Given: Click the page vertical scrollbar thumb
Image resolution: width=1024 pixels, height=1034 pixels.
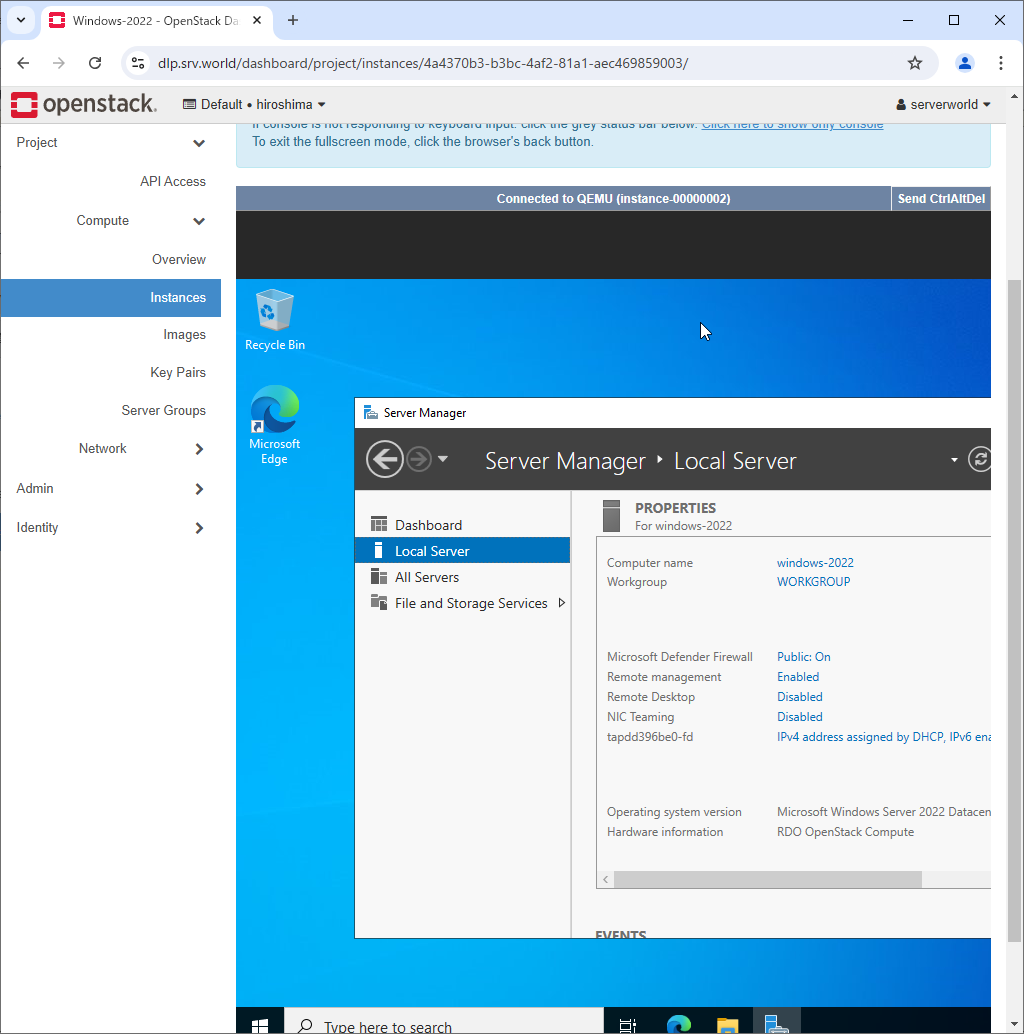Looking at the screenshot, I should (x=1014, y=611).
